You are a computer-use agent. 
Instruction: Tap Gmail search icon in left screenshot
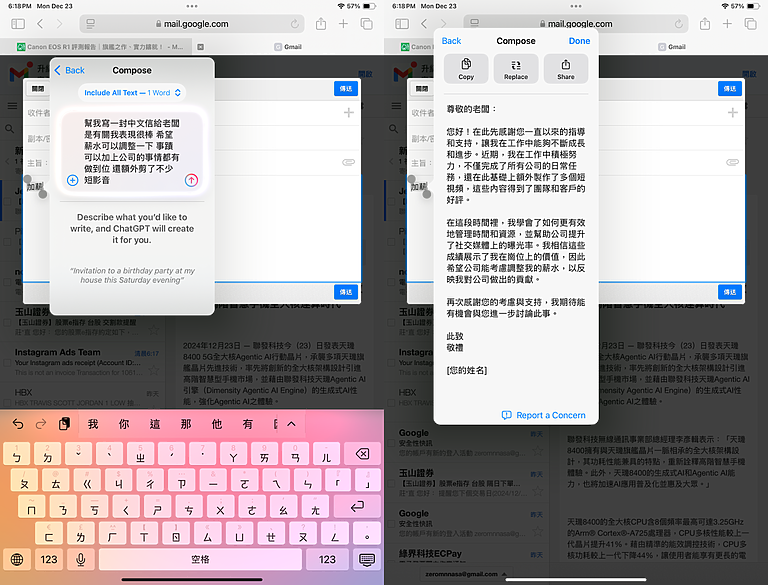[x=10, y=129]
